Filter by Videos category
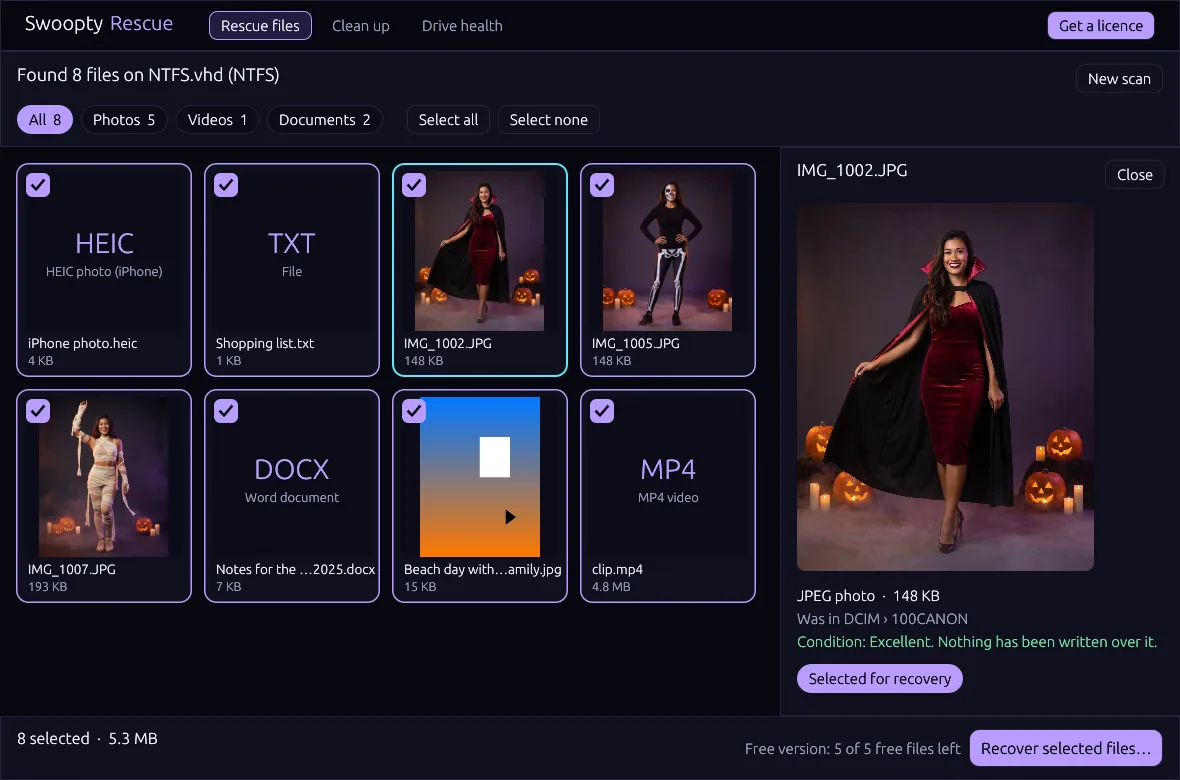Viewport: 1180px width, 780px height. [217, 120]
